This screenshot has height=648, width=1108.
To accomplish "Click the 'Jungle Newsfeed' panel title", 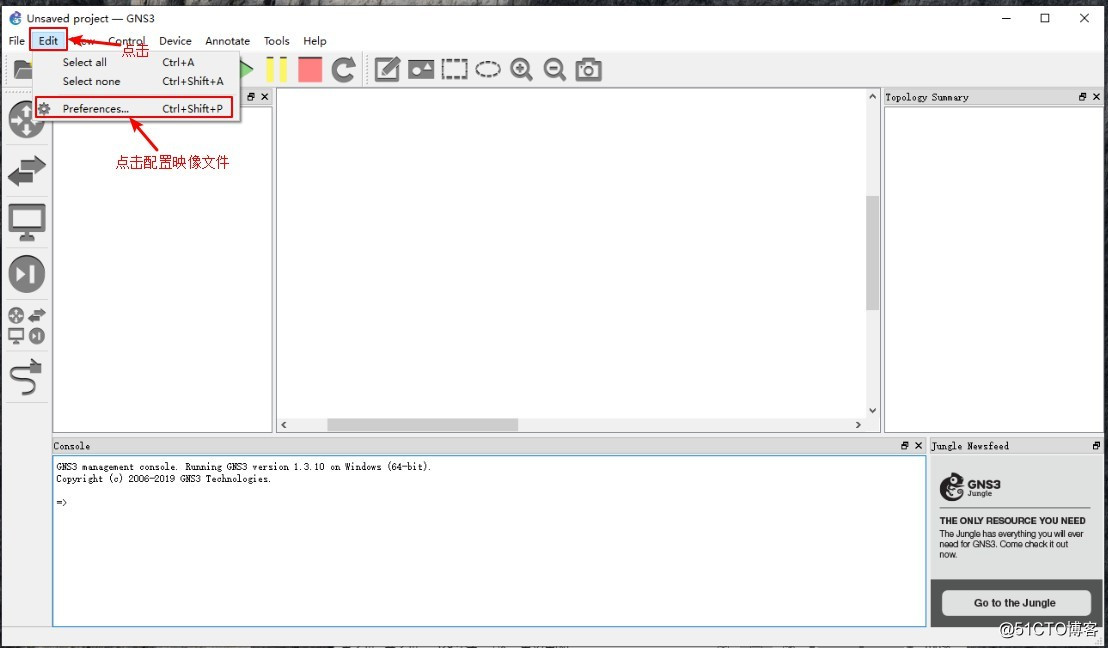I will (x=970, y=446).
